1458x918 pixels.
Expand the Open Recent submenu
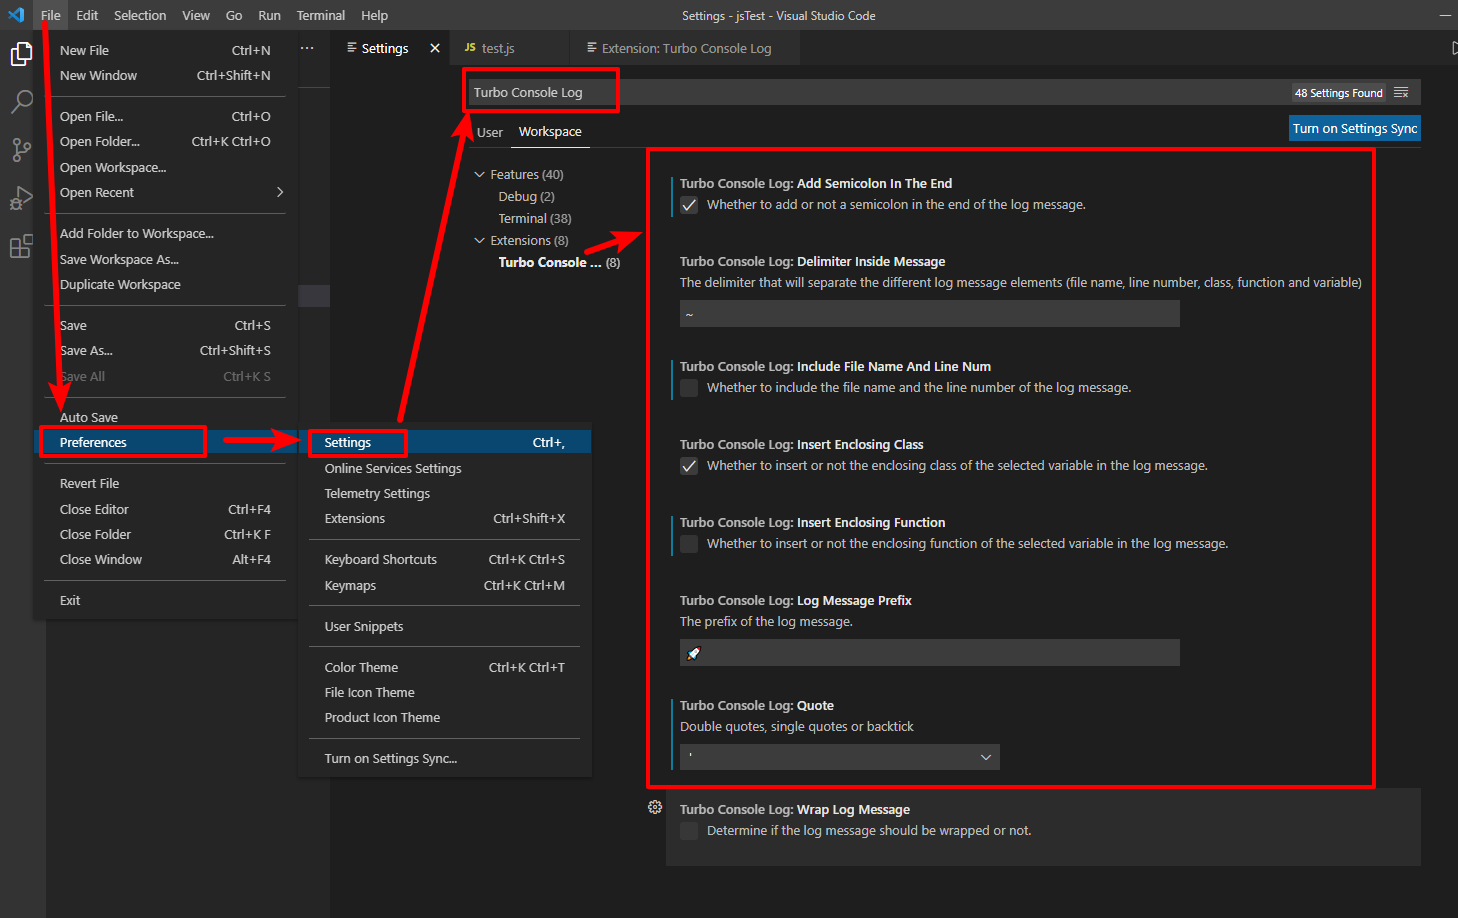[166, 192]
